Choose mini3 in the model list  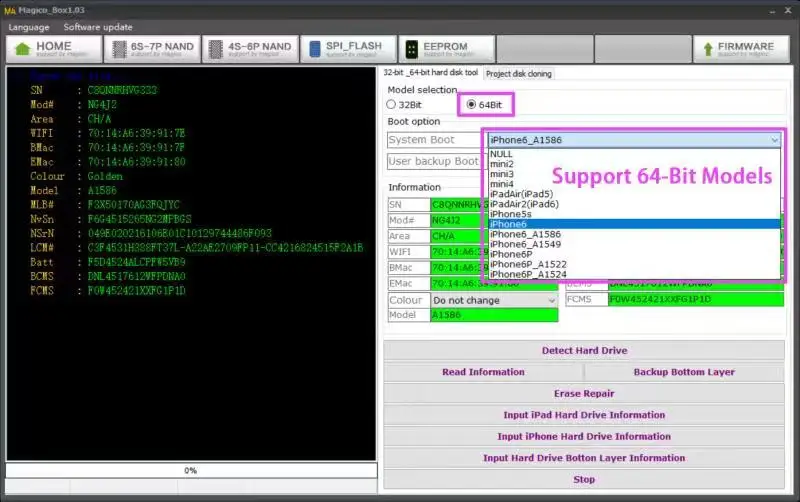pos(634,174)
